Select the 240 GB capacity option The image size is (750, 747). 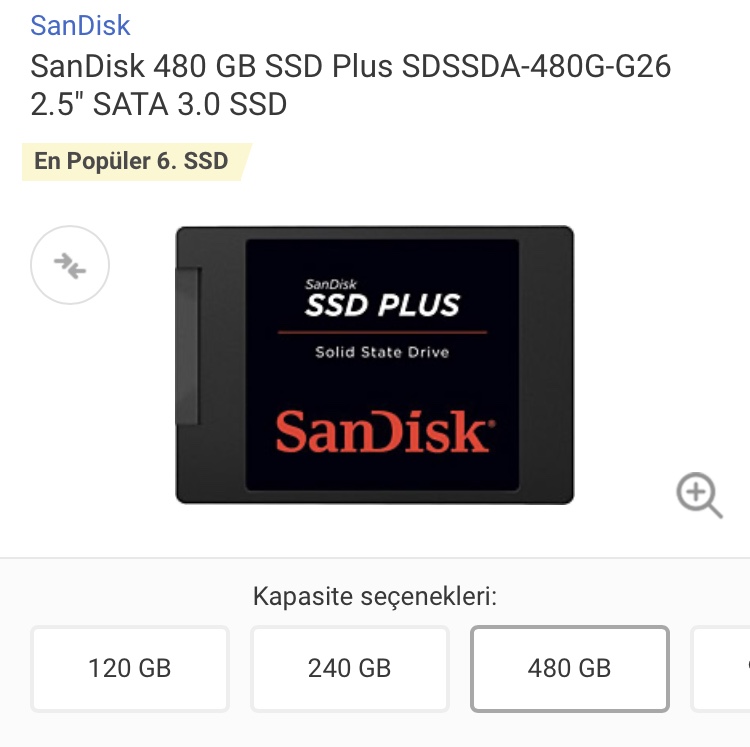[x=350, y=668]
